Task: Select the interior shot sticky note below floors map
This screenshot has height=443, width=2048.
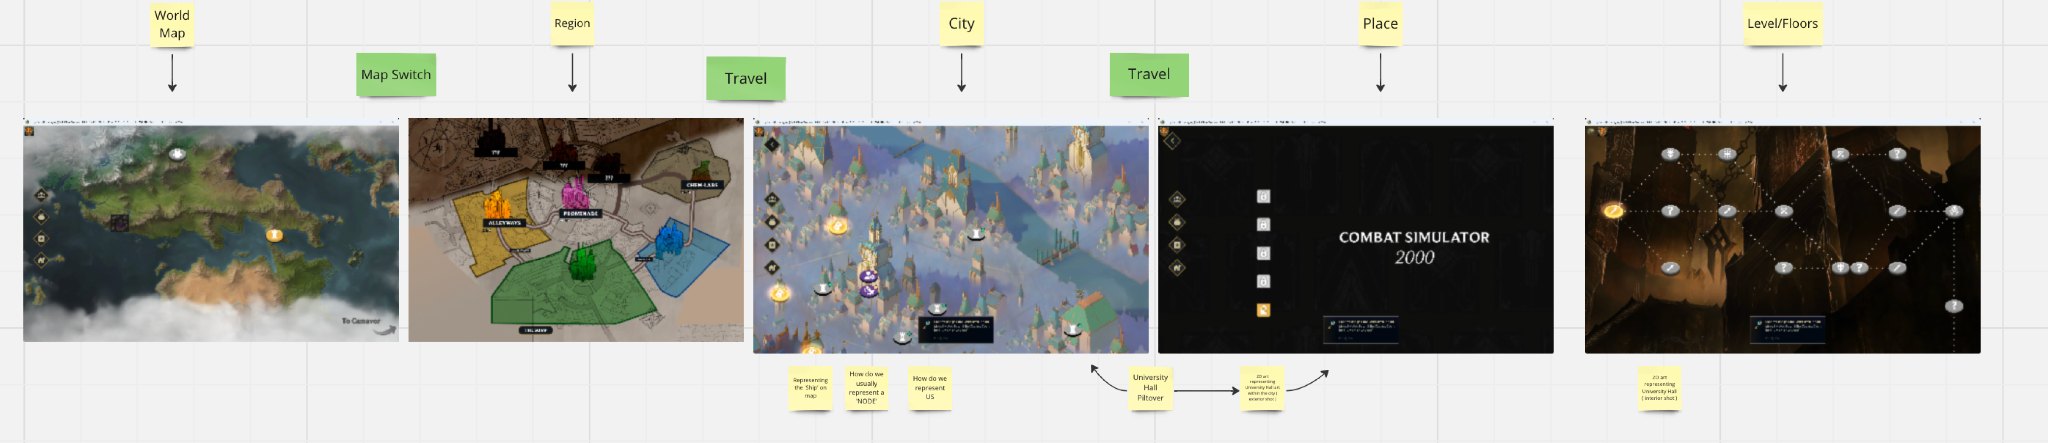Action: 1660,388
